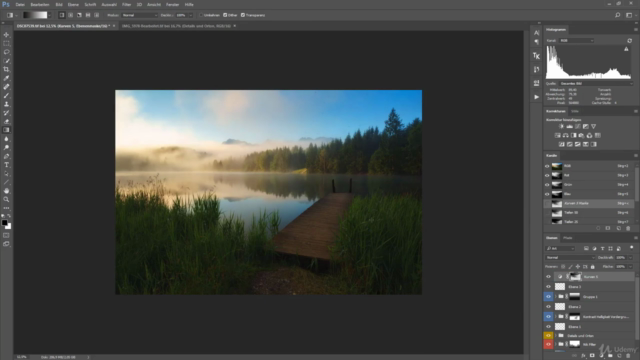This screenshot has height=360, width=640.
Task: Open the Datei menu
Action: tap(20, 4)
